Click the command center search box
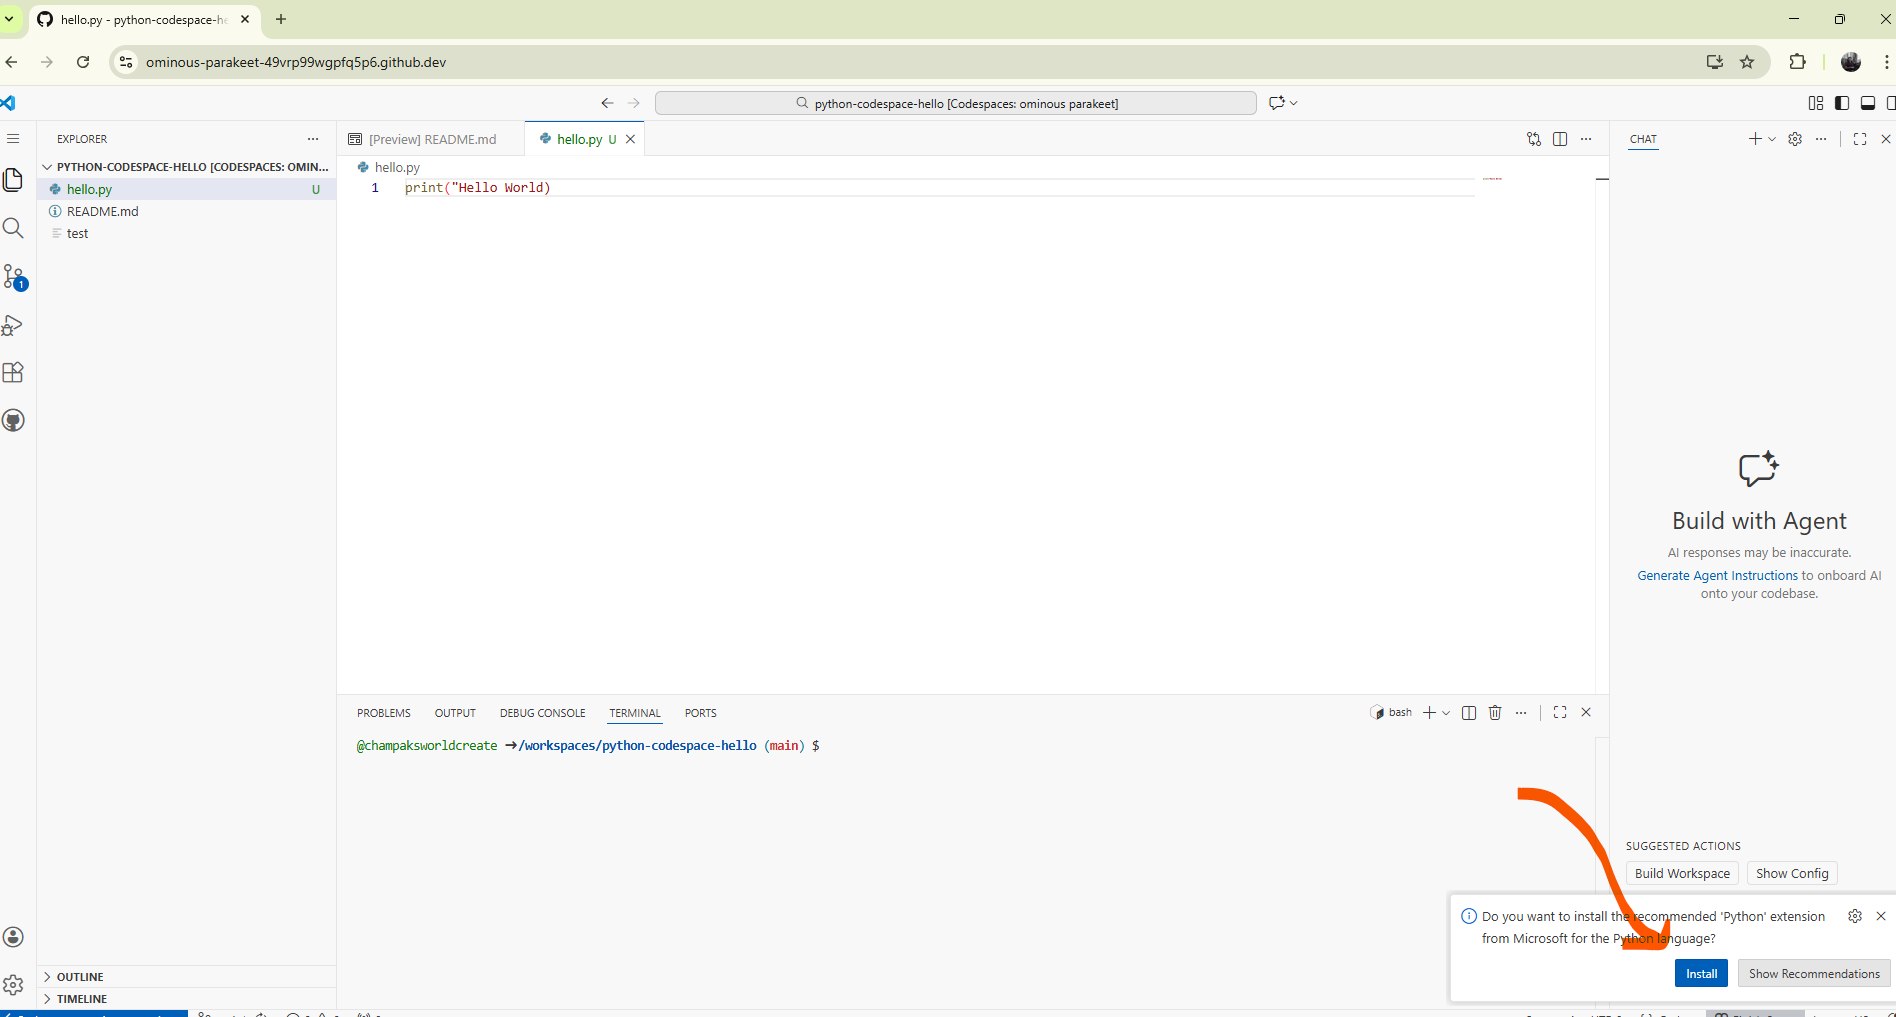1896x1017 pixels. click(x=956, y=103)
